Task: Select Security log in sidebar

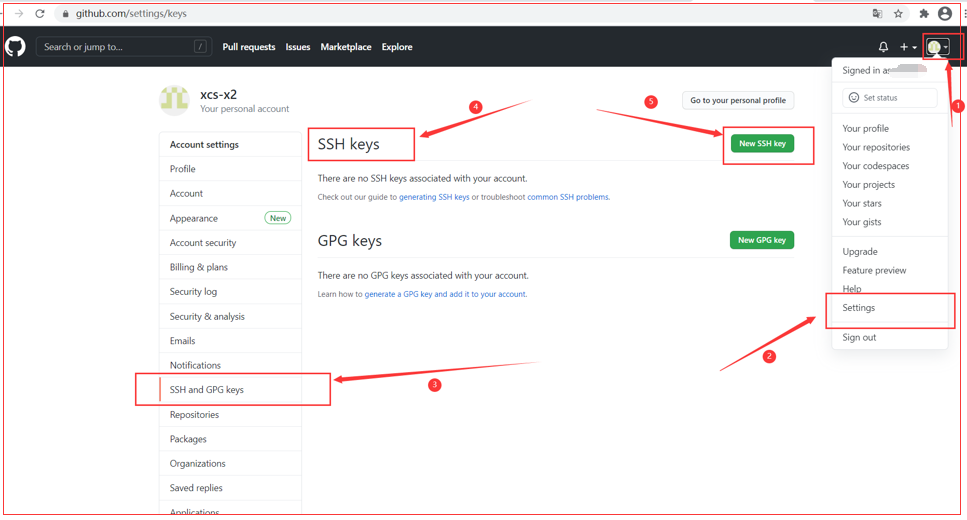Action: pos(230,292)
